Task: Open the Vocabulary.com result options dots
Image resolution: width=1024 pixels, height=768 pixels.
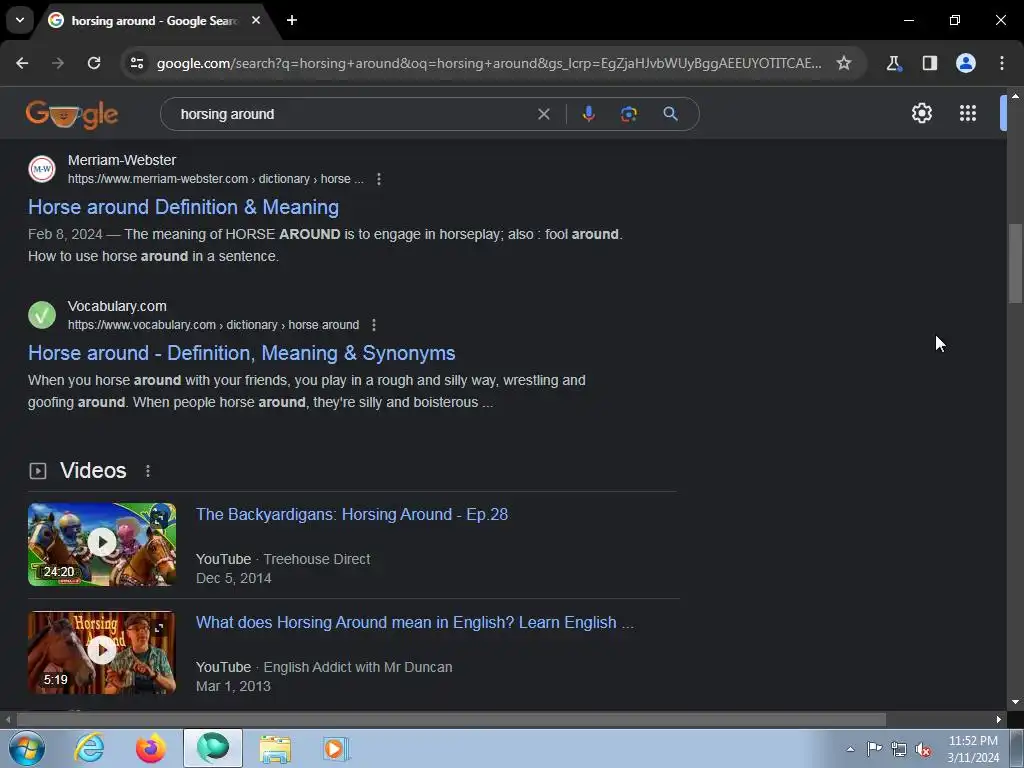Action: click(x=374, y=325)
